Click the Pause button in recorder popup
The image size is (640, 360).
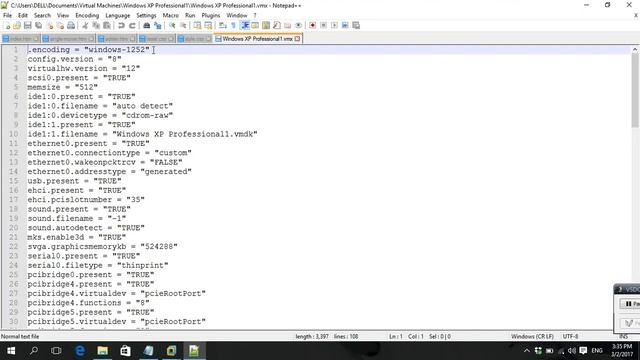click(630, 304)
